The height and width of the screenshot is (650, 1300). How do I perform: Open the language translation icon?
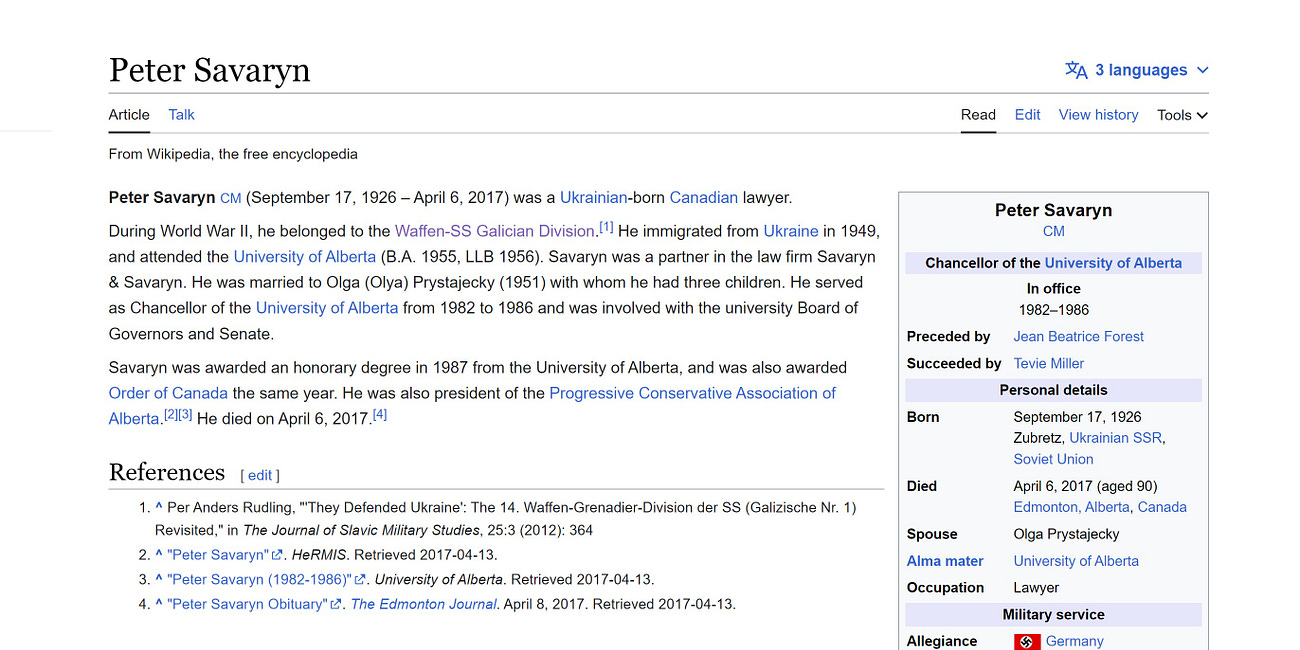click(1076, 70)
